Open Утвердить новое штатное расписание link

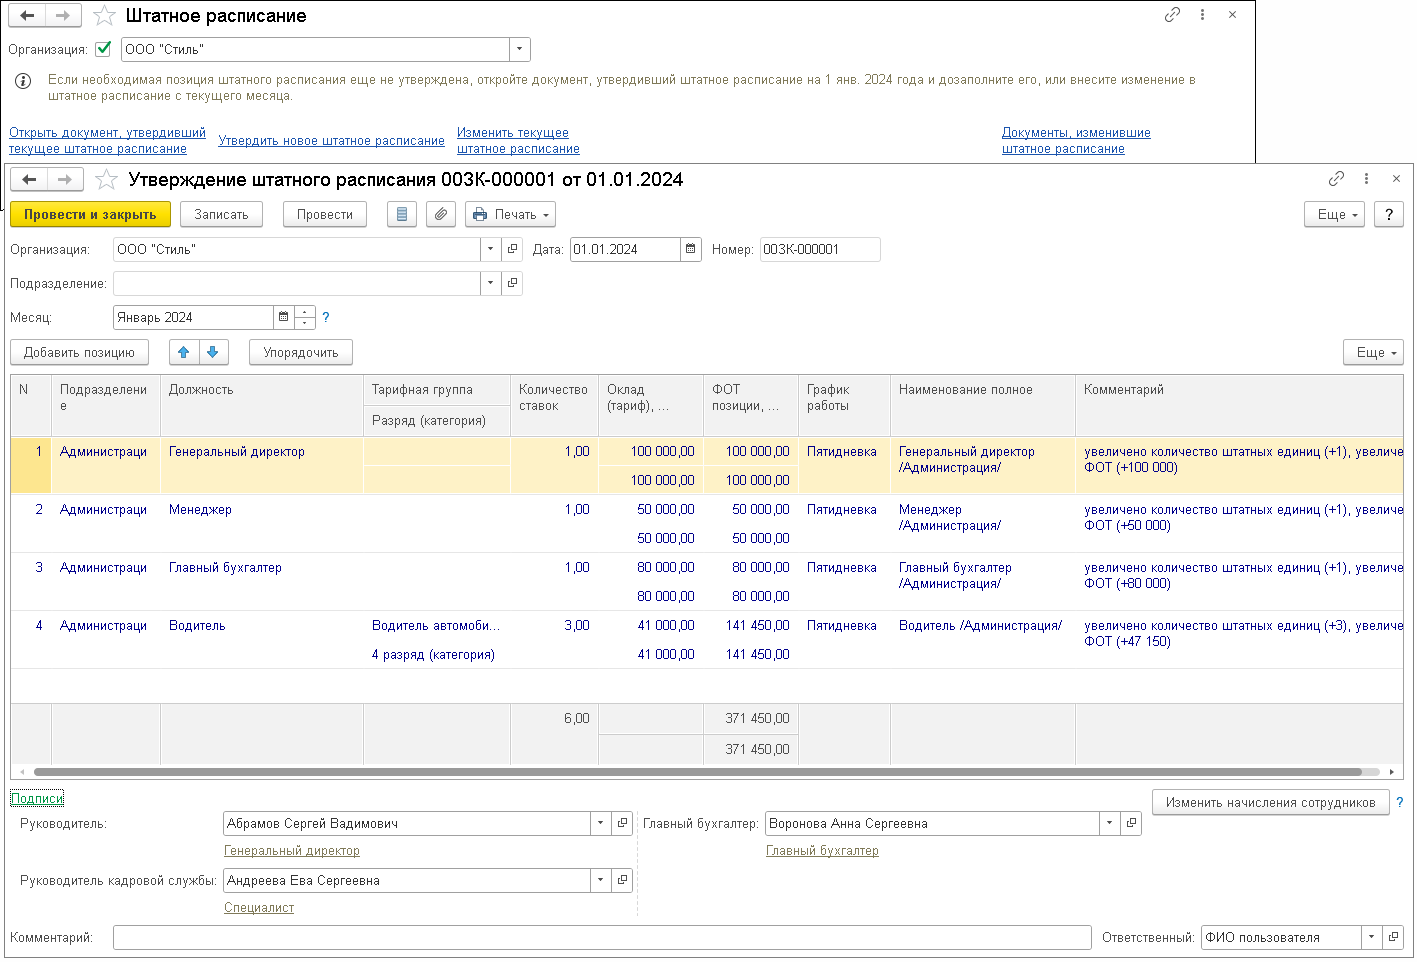click(331, 141)
